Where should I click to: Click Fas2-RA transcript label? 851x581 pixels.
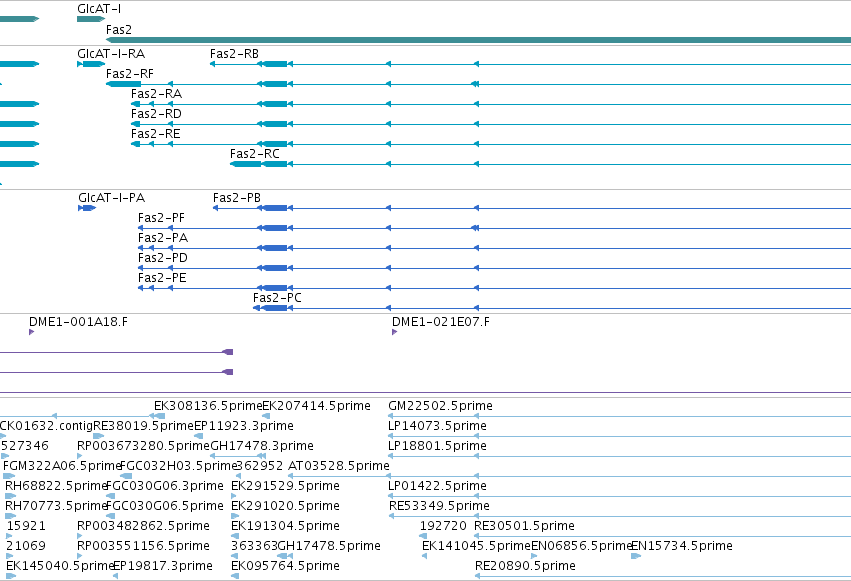click(x=156, y=94)
